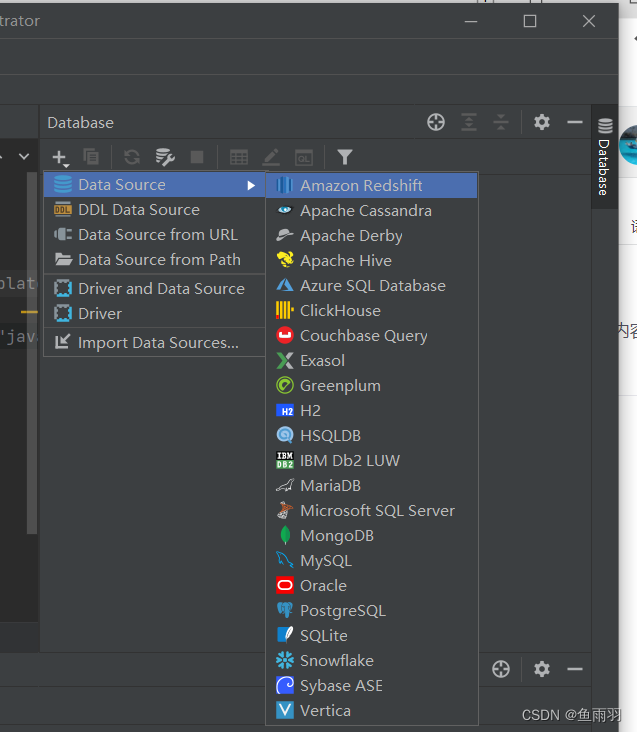Click the Duplicate data source toolbar icon
Screen dimensions: 637x732
click(x=91, y=157)
